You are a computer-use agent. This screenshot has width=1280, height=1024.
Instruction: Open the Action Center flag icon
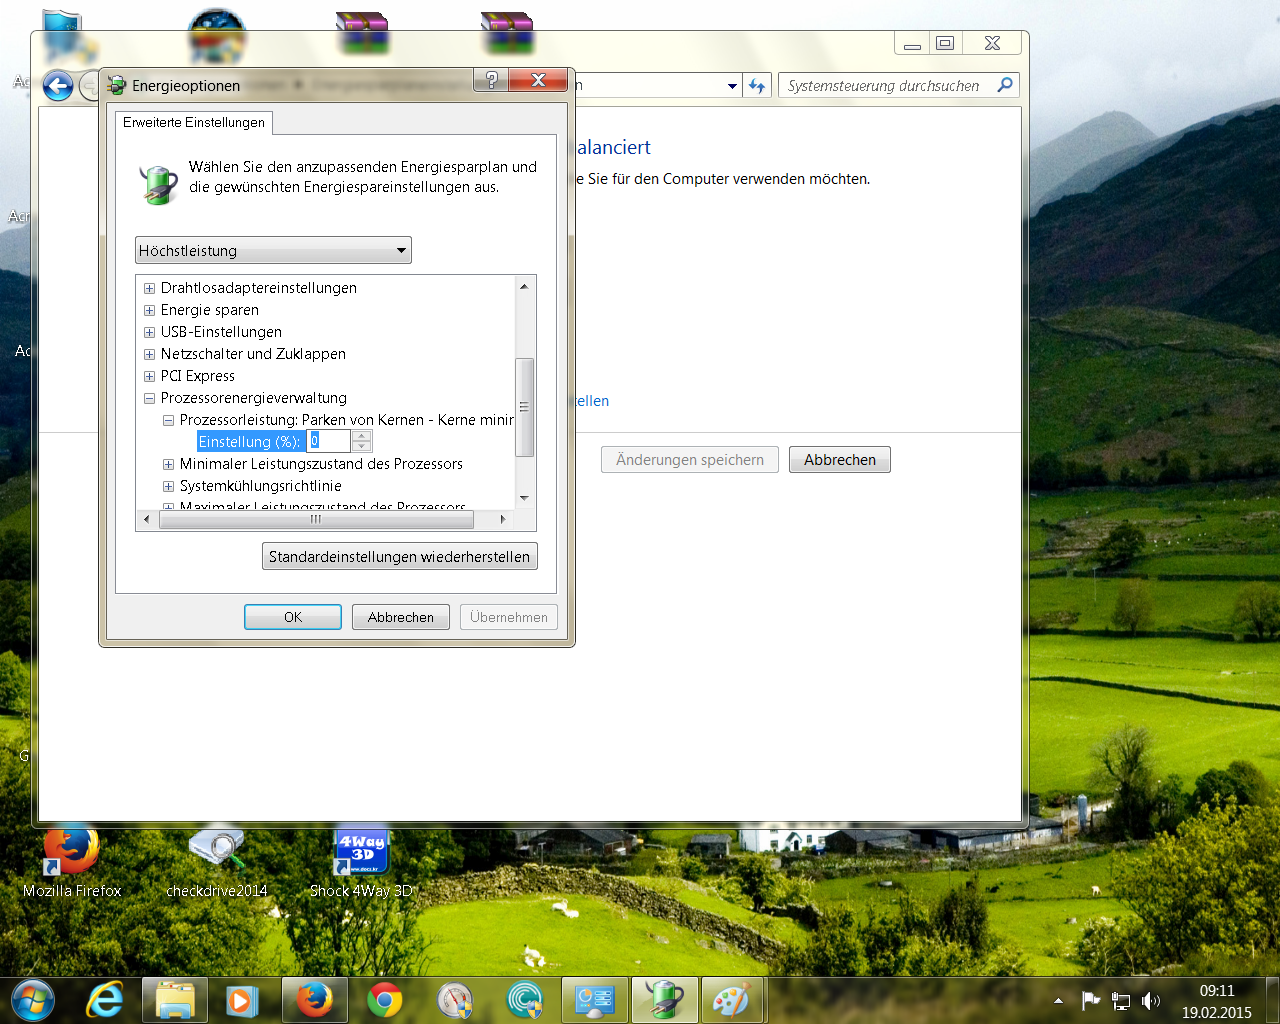[x=1090, y=1000]
